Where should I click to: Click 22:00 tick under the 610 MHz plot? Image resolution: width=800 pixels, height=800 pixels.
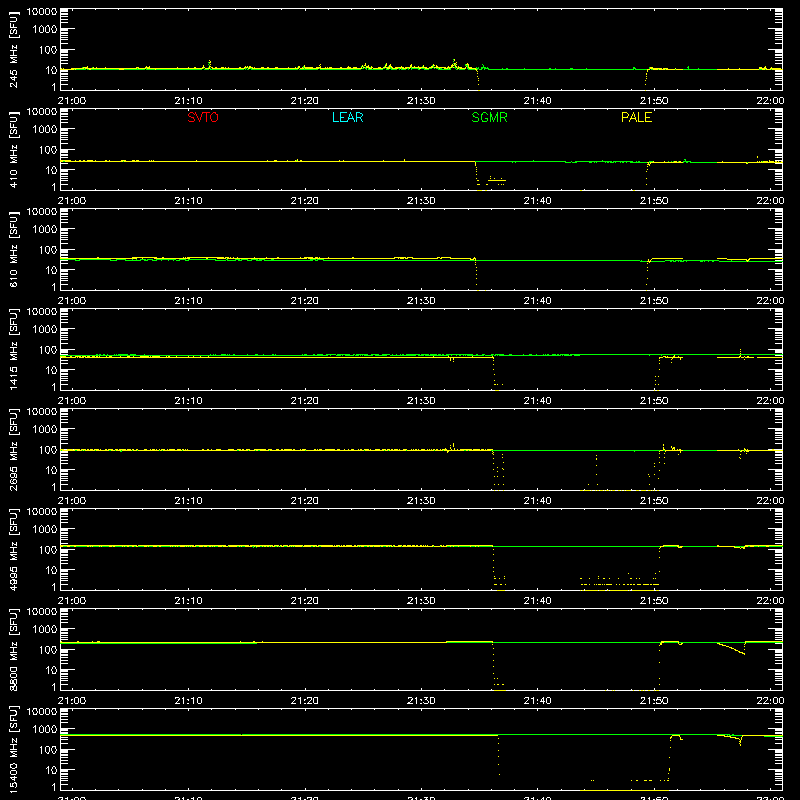(x=770, y=301)
